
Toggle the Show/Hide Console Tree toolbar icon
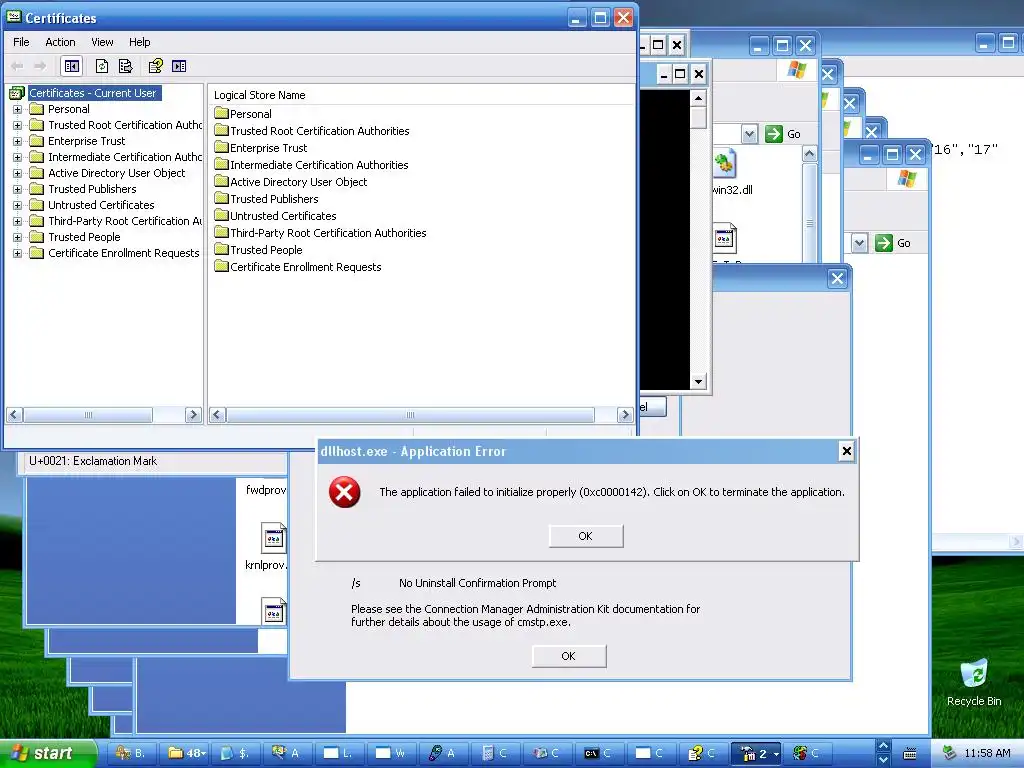tap(72, 66)
